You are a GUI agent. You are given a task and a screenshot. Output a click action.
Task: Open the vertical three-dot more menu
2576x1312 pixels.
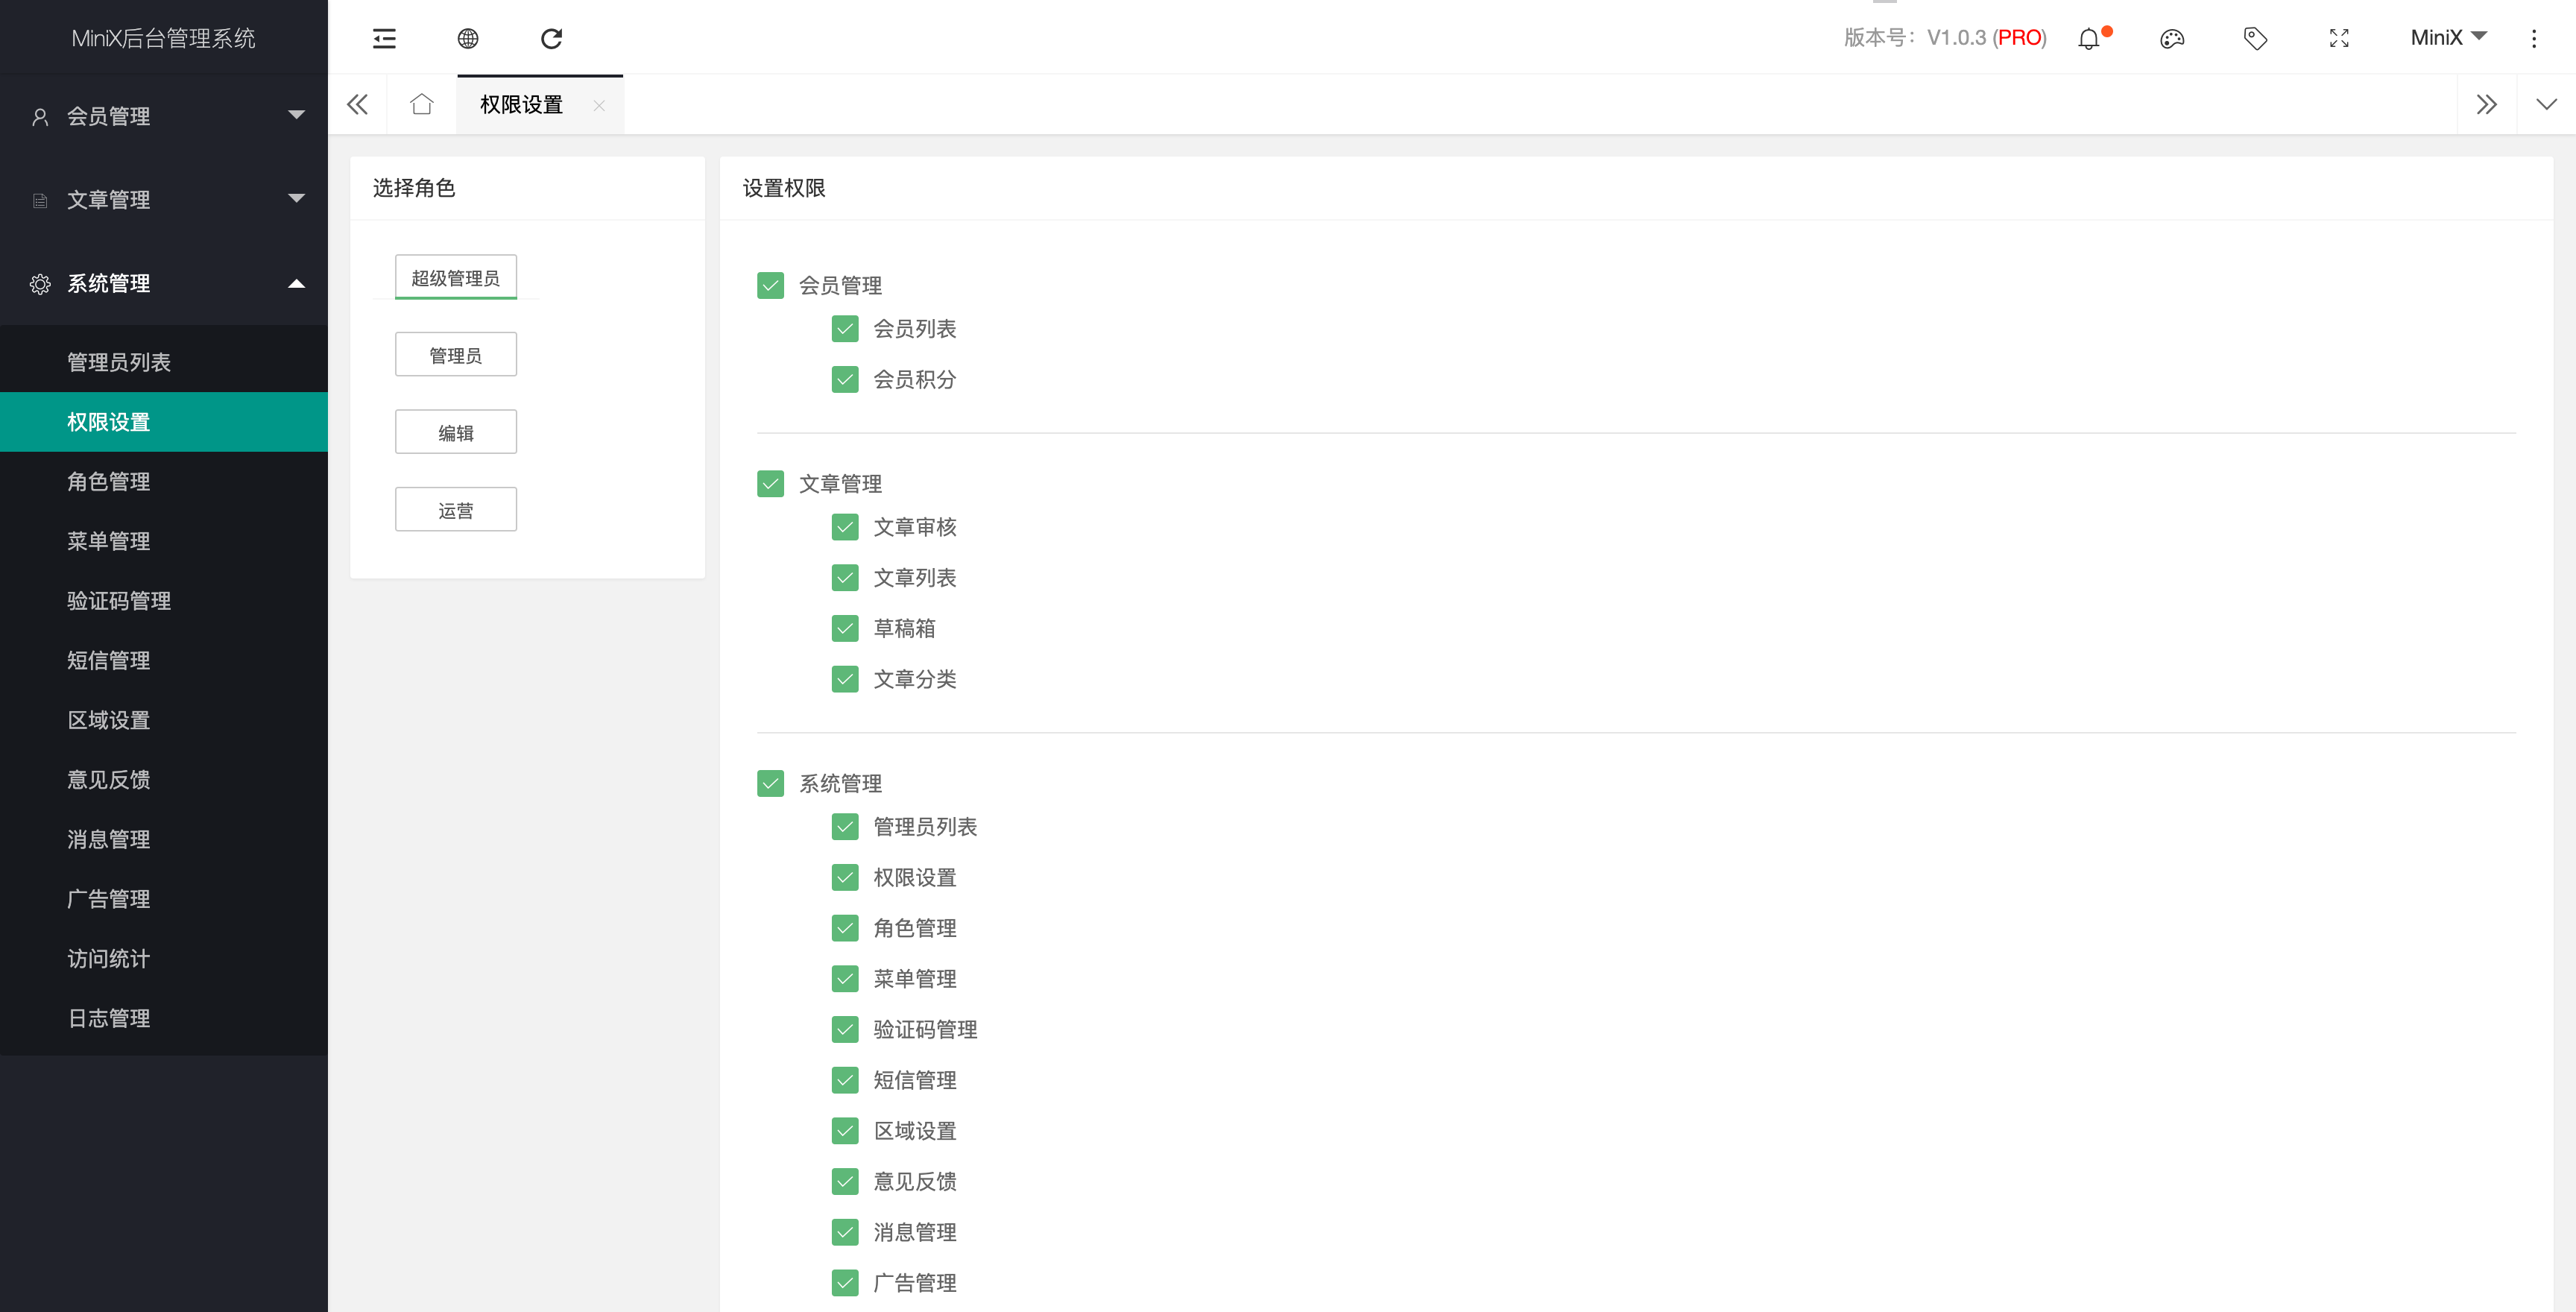point(2533,38)
